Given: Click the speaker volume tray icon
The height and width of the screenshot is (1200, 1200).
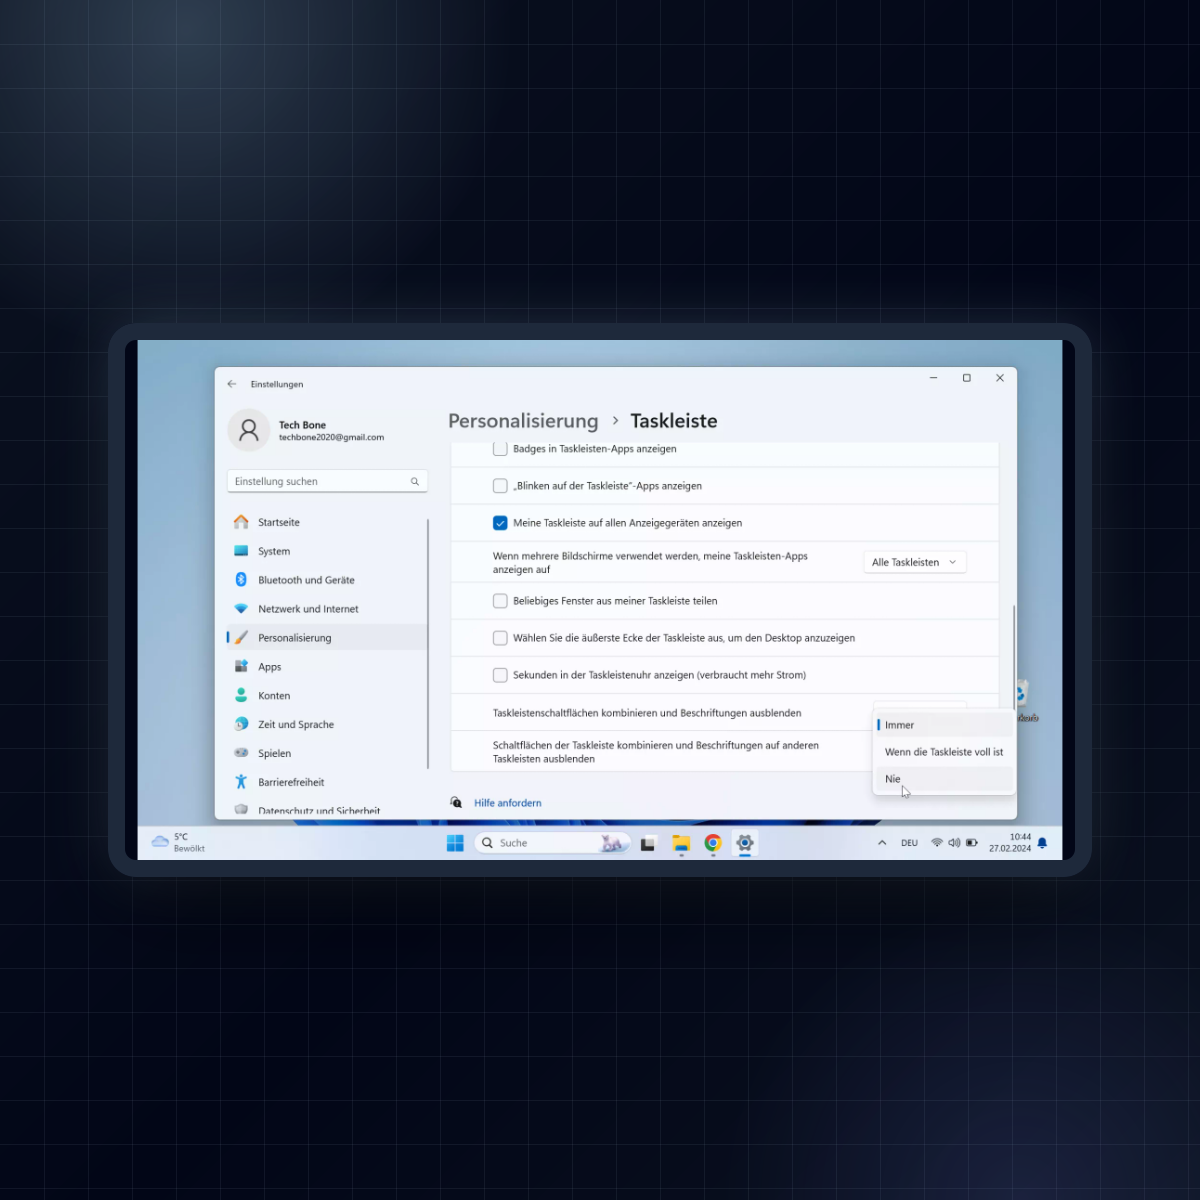Looking at the screenshot, I should coord(954,843).
